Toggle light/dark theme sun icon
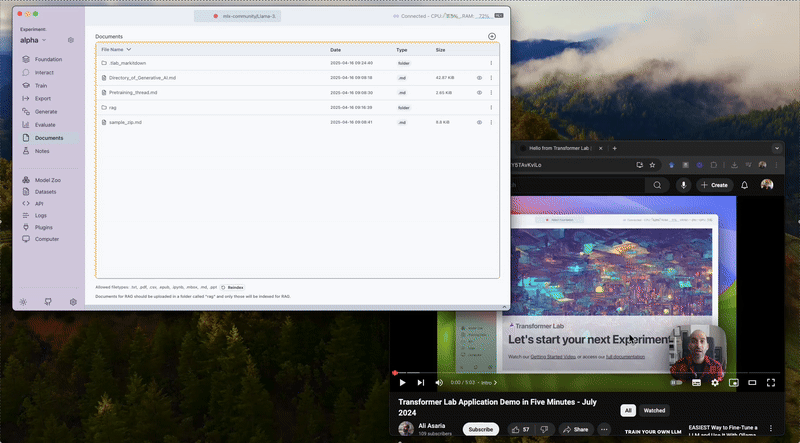Viewport: 800px width, 443px height. (22, 301)
